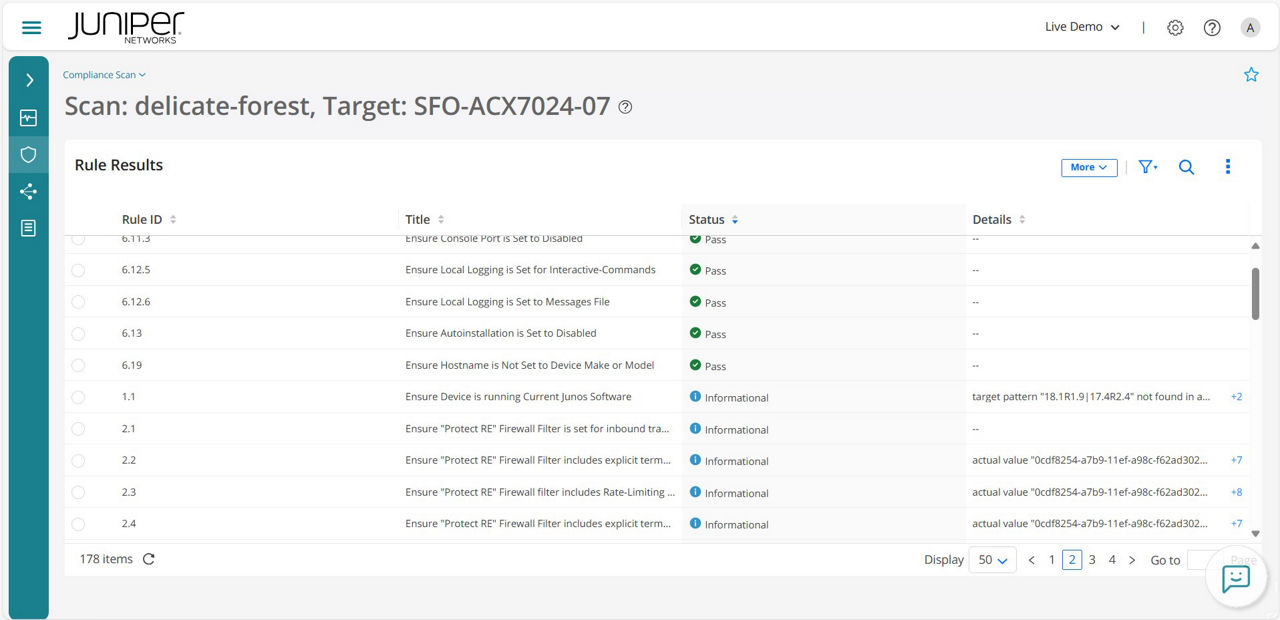Screen dimensions: 1280x620
Task: Select the Monitoring dashboard icon in sidebar
Action: click(30, 117)
